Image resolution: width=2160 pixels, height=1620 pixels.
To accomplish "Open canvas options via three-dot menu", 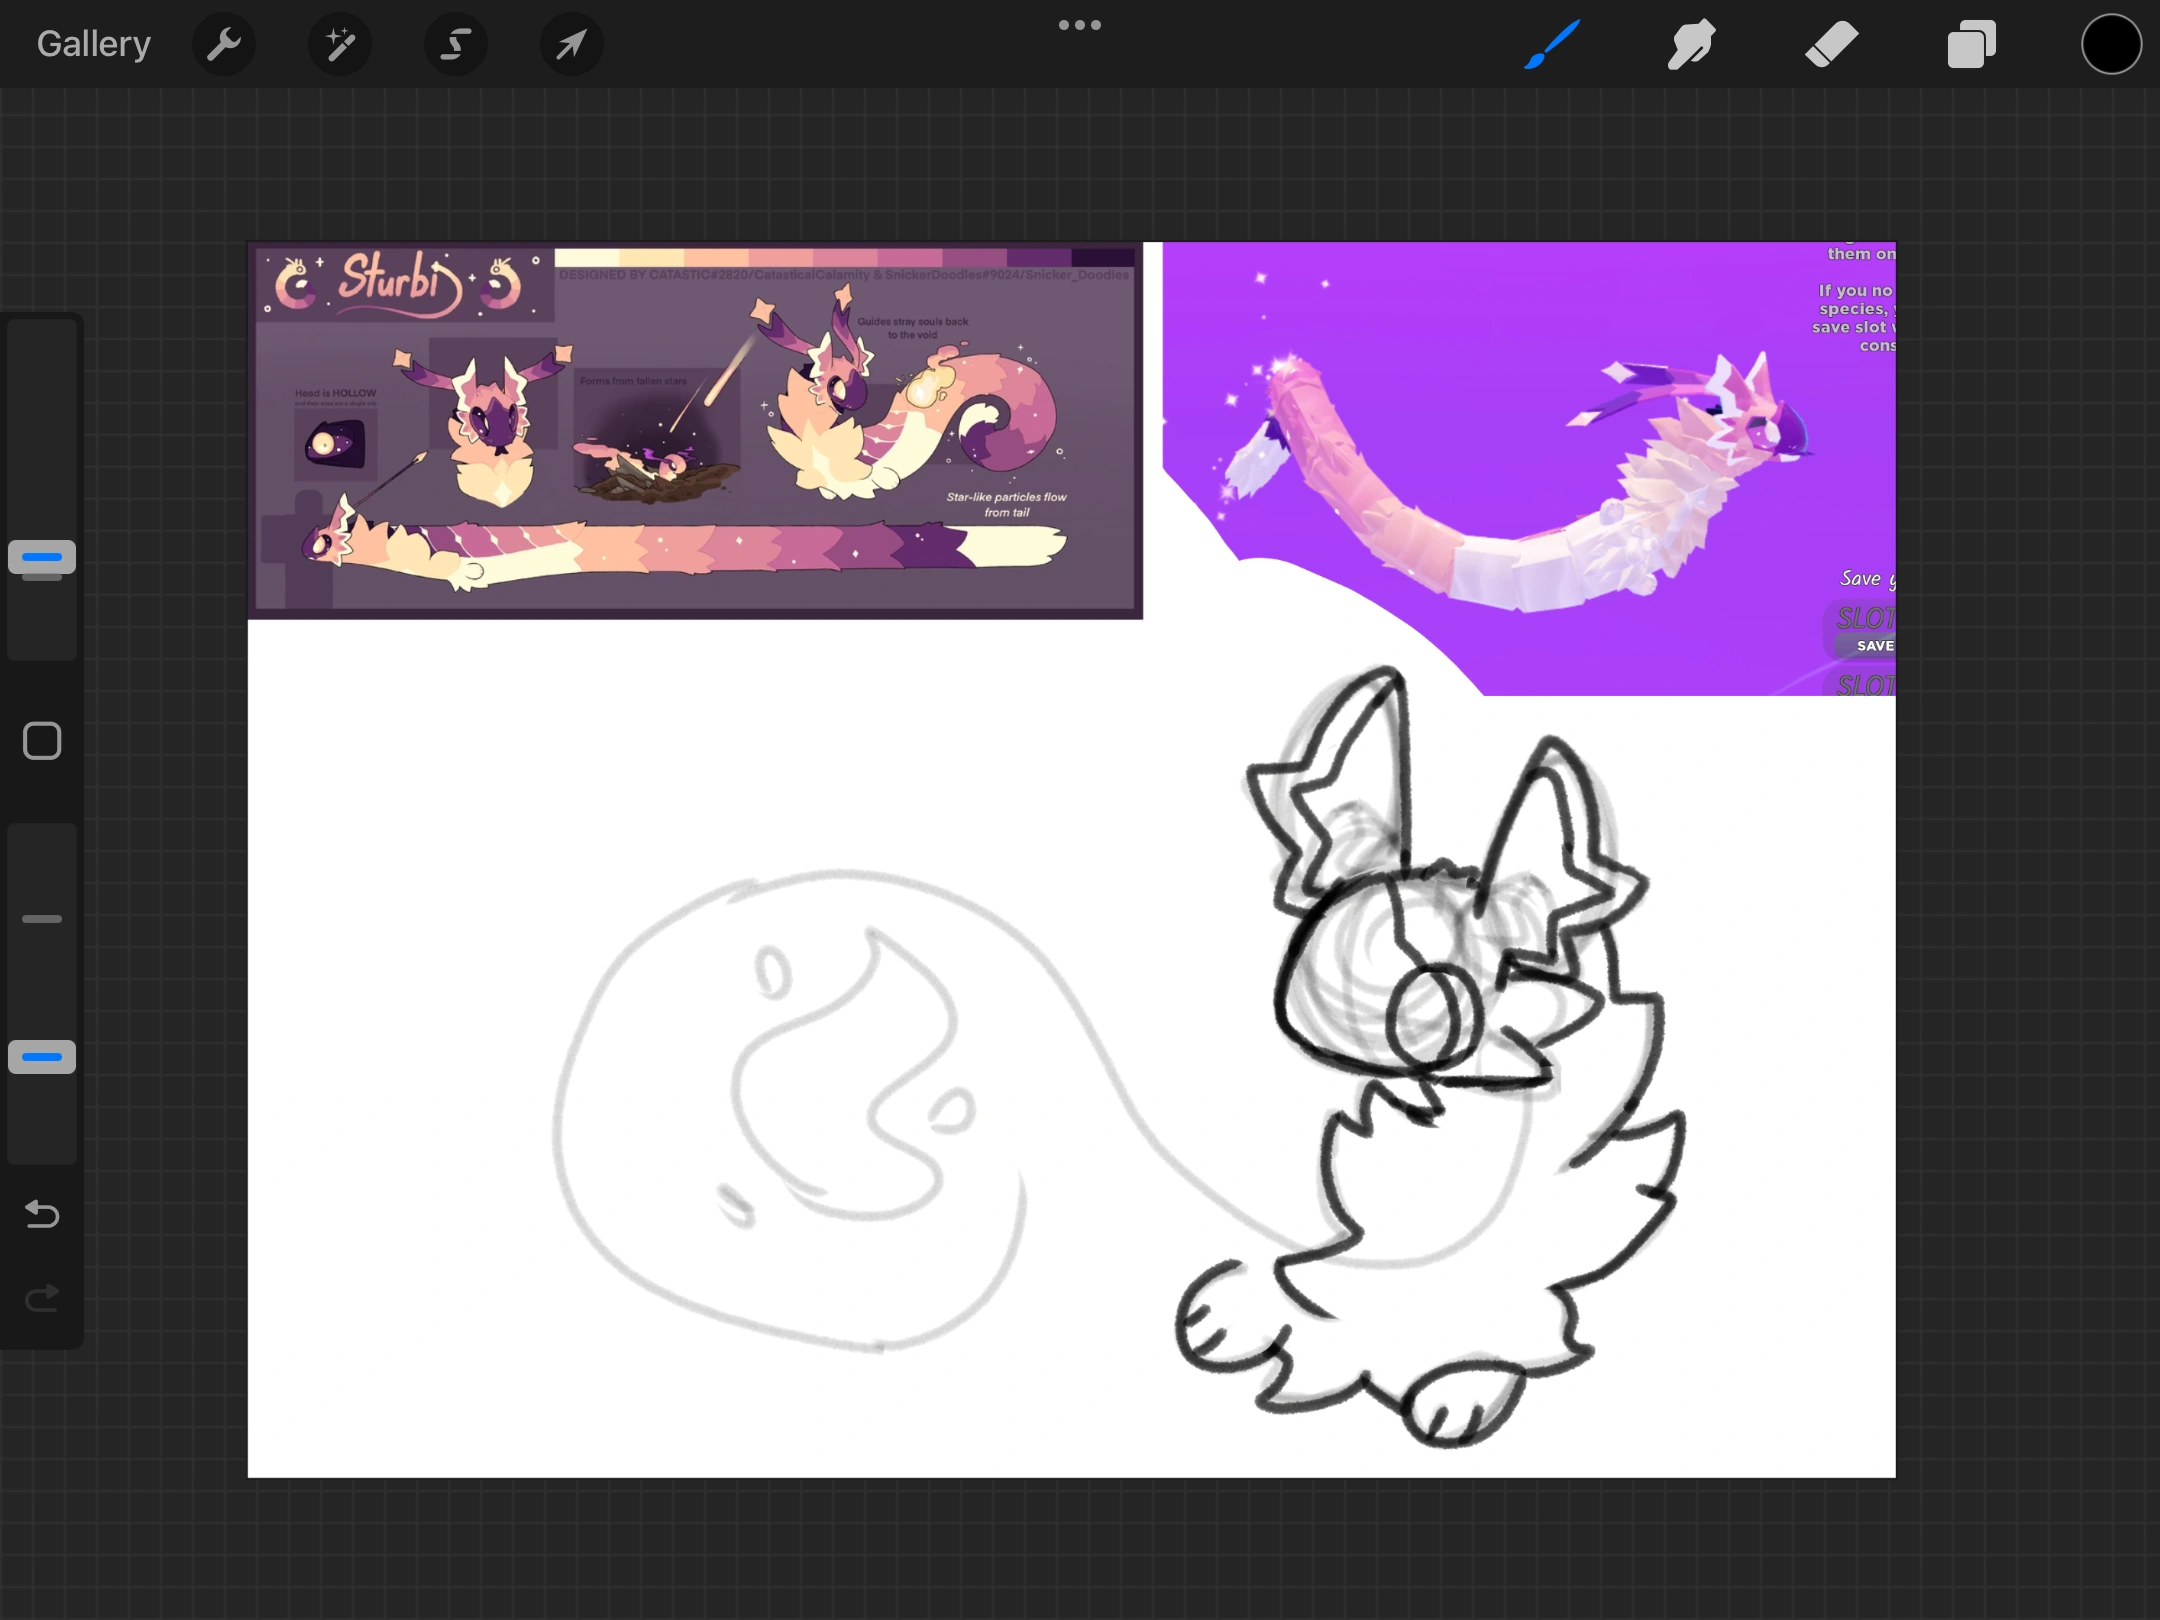I will click(1080, 23).
